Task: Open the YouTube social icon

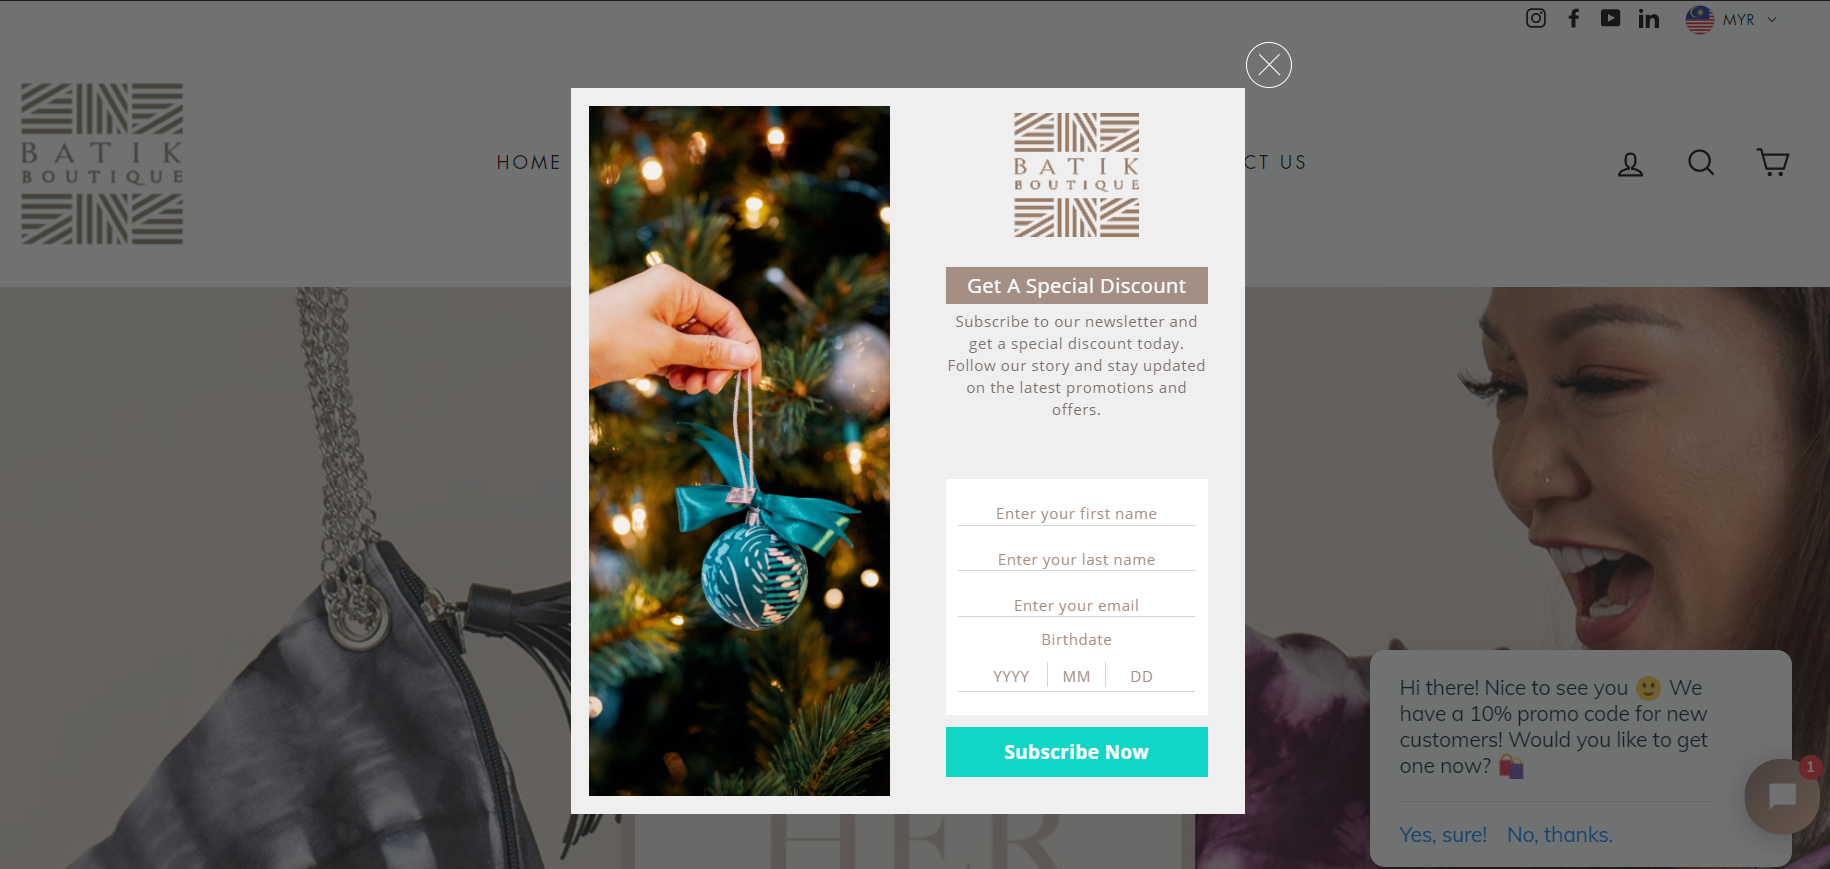Action: pos(1610,18)
